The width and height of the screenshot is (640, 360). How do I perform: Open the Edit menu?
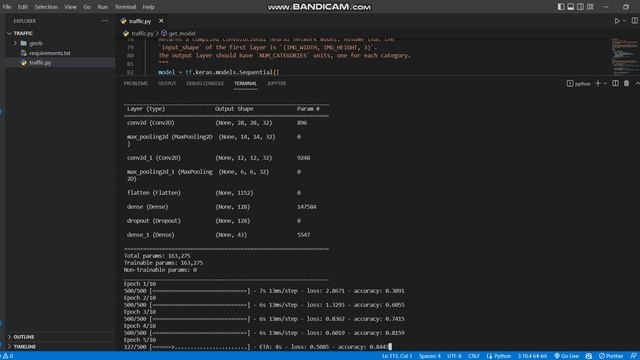[22, 7]
